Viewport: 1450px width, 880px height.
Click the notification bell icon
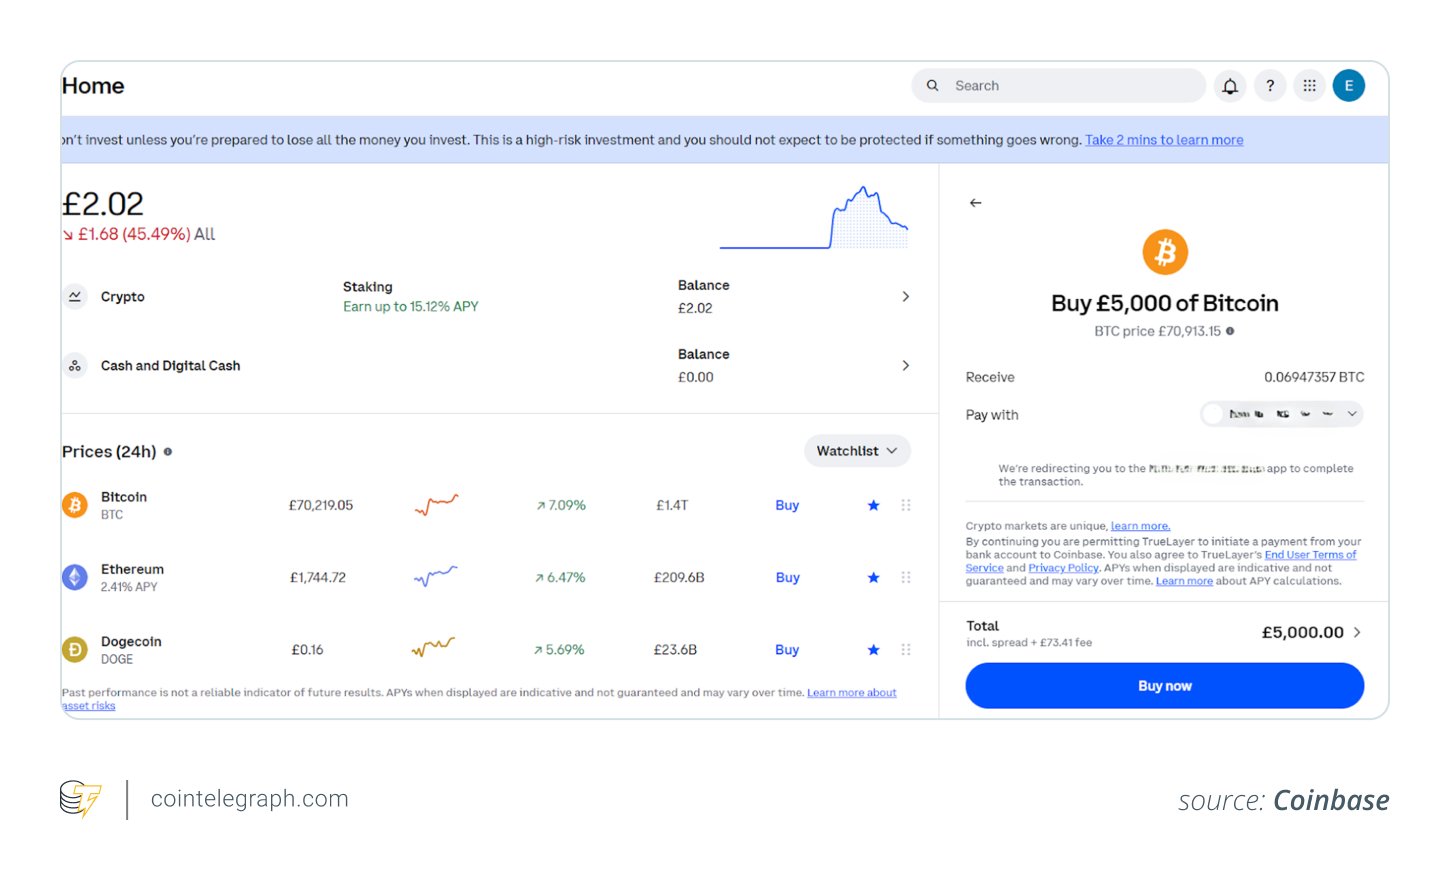point(1230,86)
